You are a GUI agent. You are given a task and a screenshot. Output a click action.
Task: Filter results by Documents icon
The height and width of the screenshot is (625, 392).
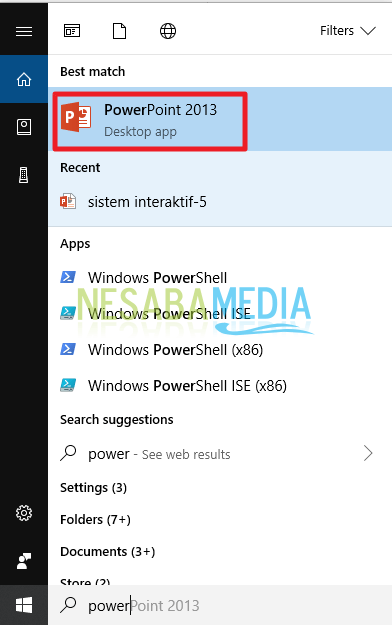click(119, 31)
